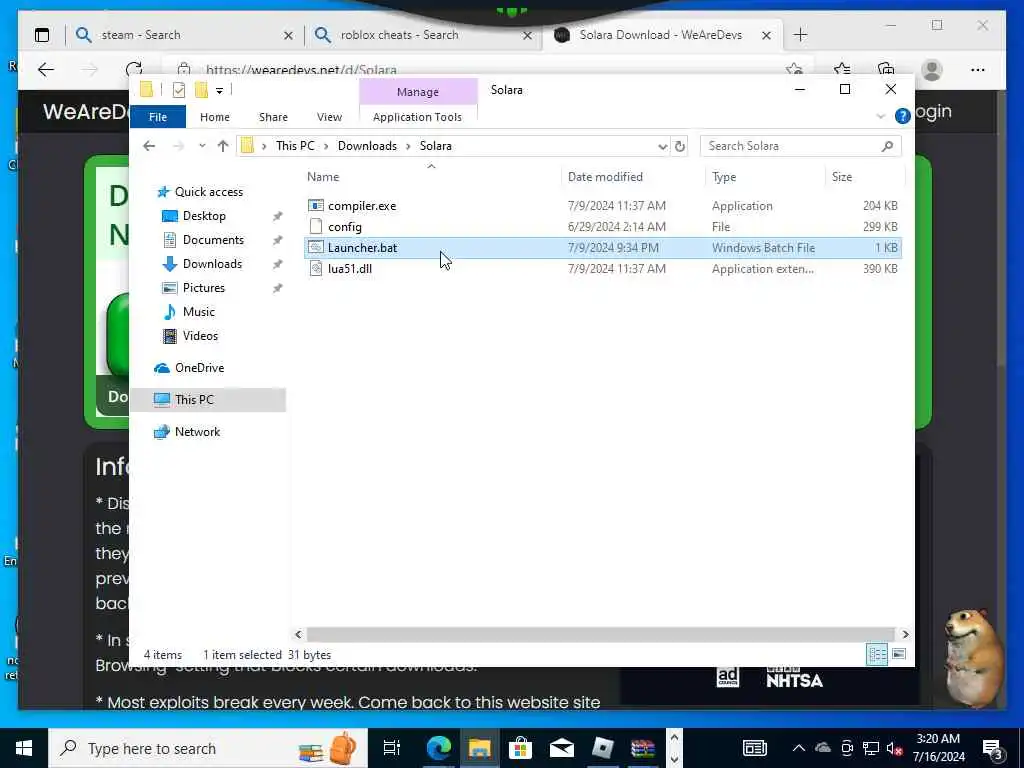Expand address bar history dropdown

tap(662, 146)
